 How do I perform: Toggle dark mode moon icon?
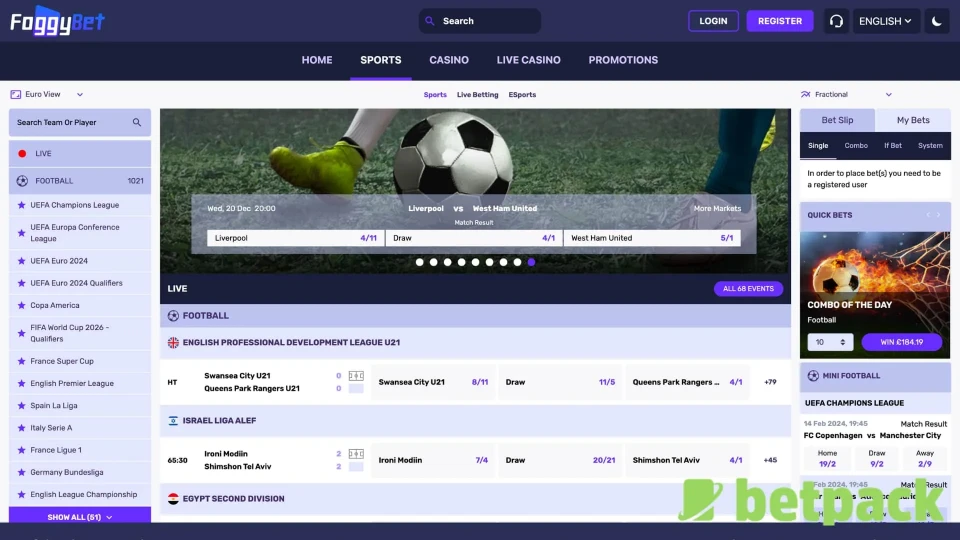click(936, 21)
